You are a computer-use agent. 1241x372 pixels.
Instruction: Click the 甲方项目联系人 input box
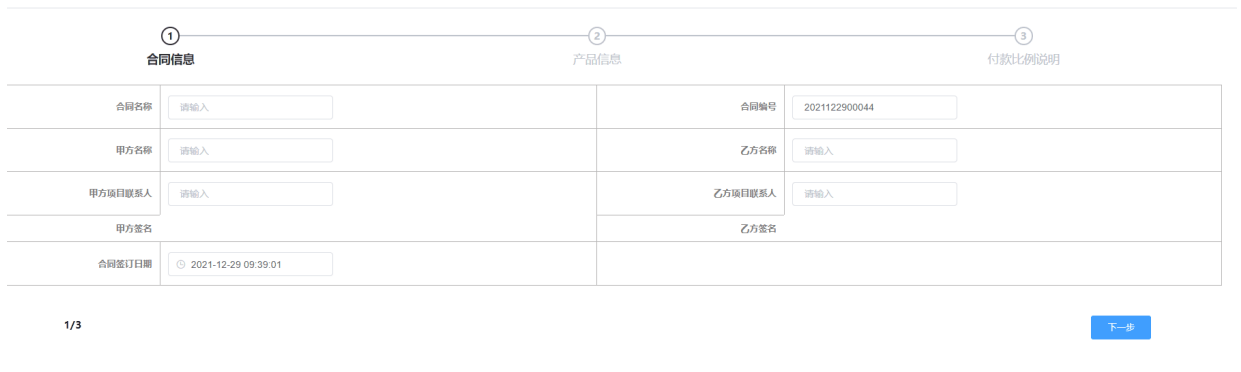click(250, 194)
